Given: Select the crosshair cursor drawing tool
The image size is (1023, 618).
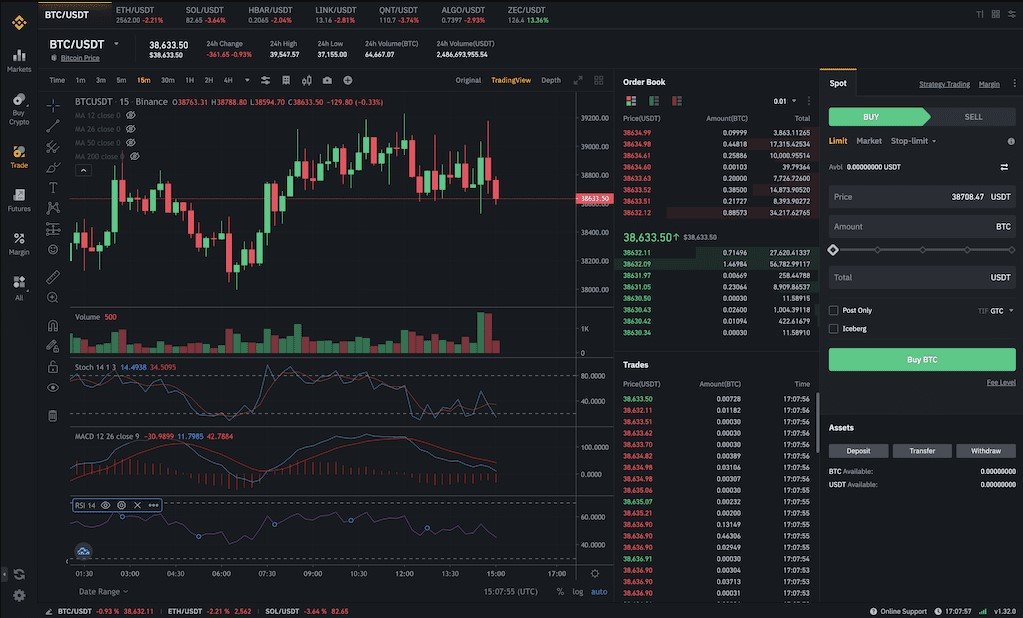Looking at the screenshot, I should tap(53, 102).
